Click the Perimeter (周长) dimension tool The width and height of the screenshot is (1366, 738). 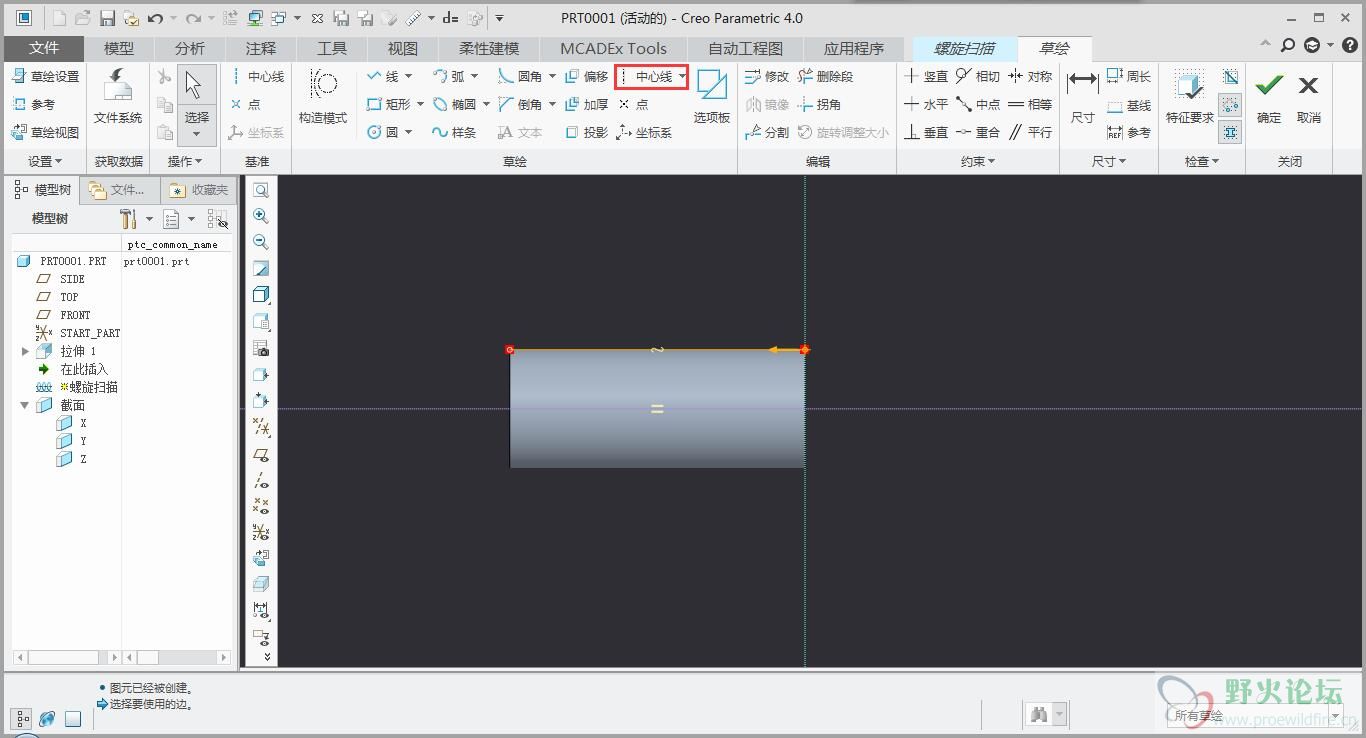tap(1129, 76)
